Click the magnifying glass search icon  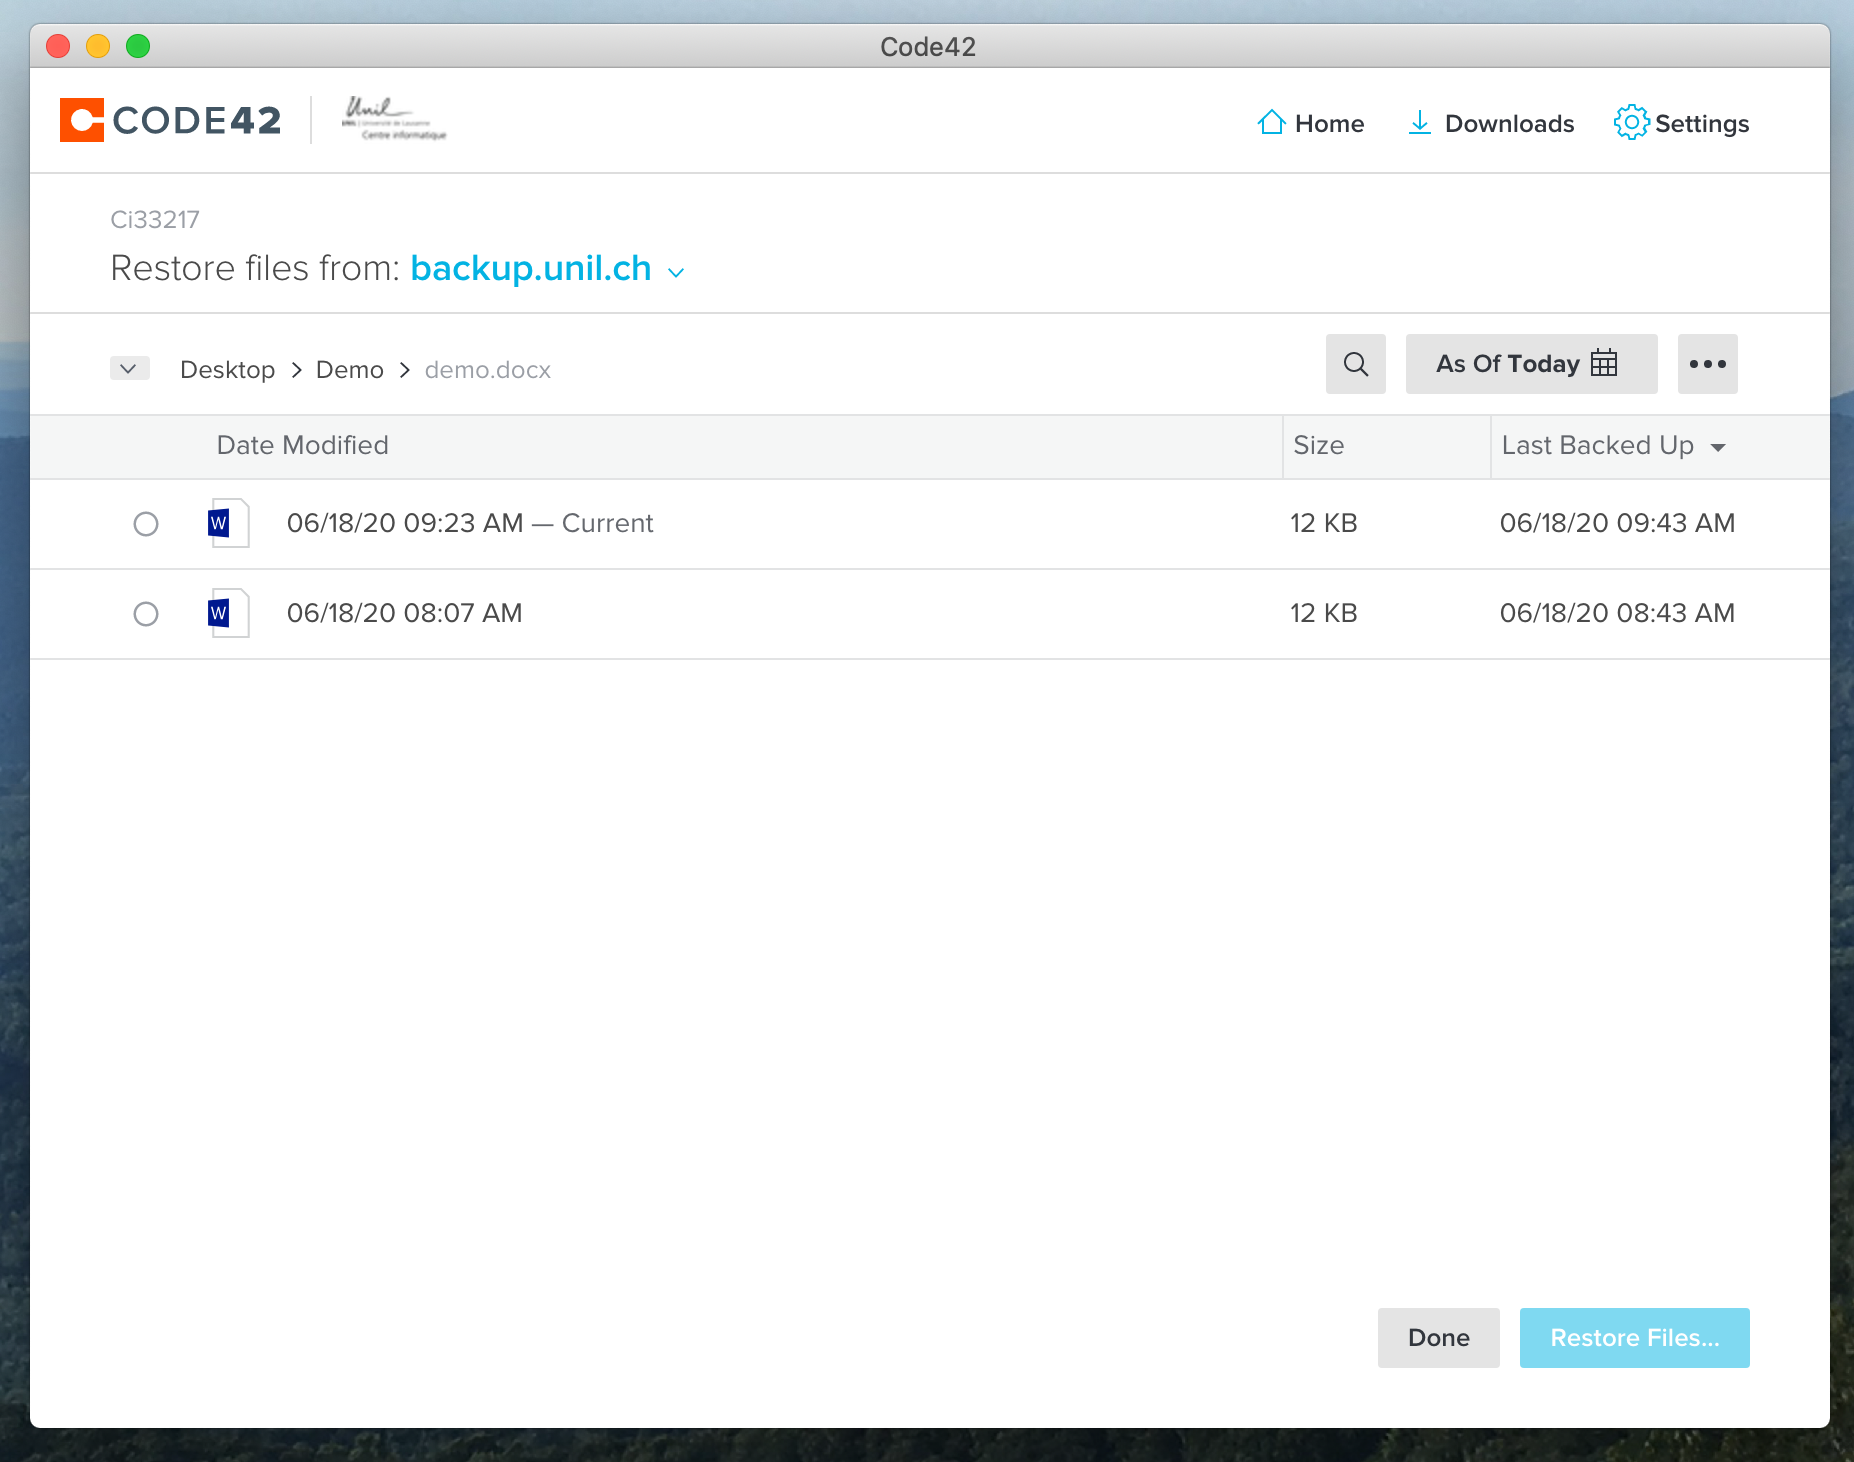[x=1355, y=364]
